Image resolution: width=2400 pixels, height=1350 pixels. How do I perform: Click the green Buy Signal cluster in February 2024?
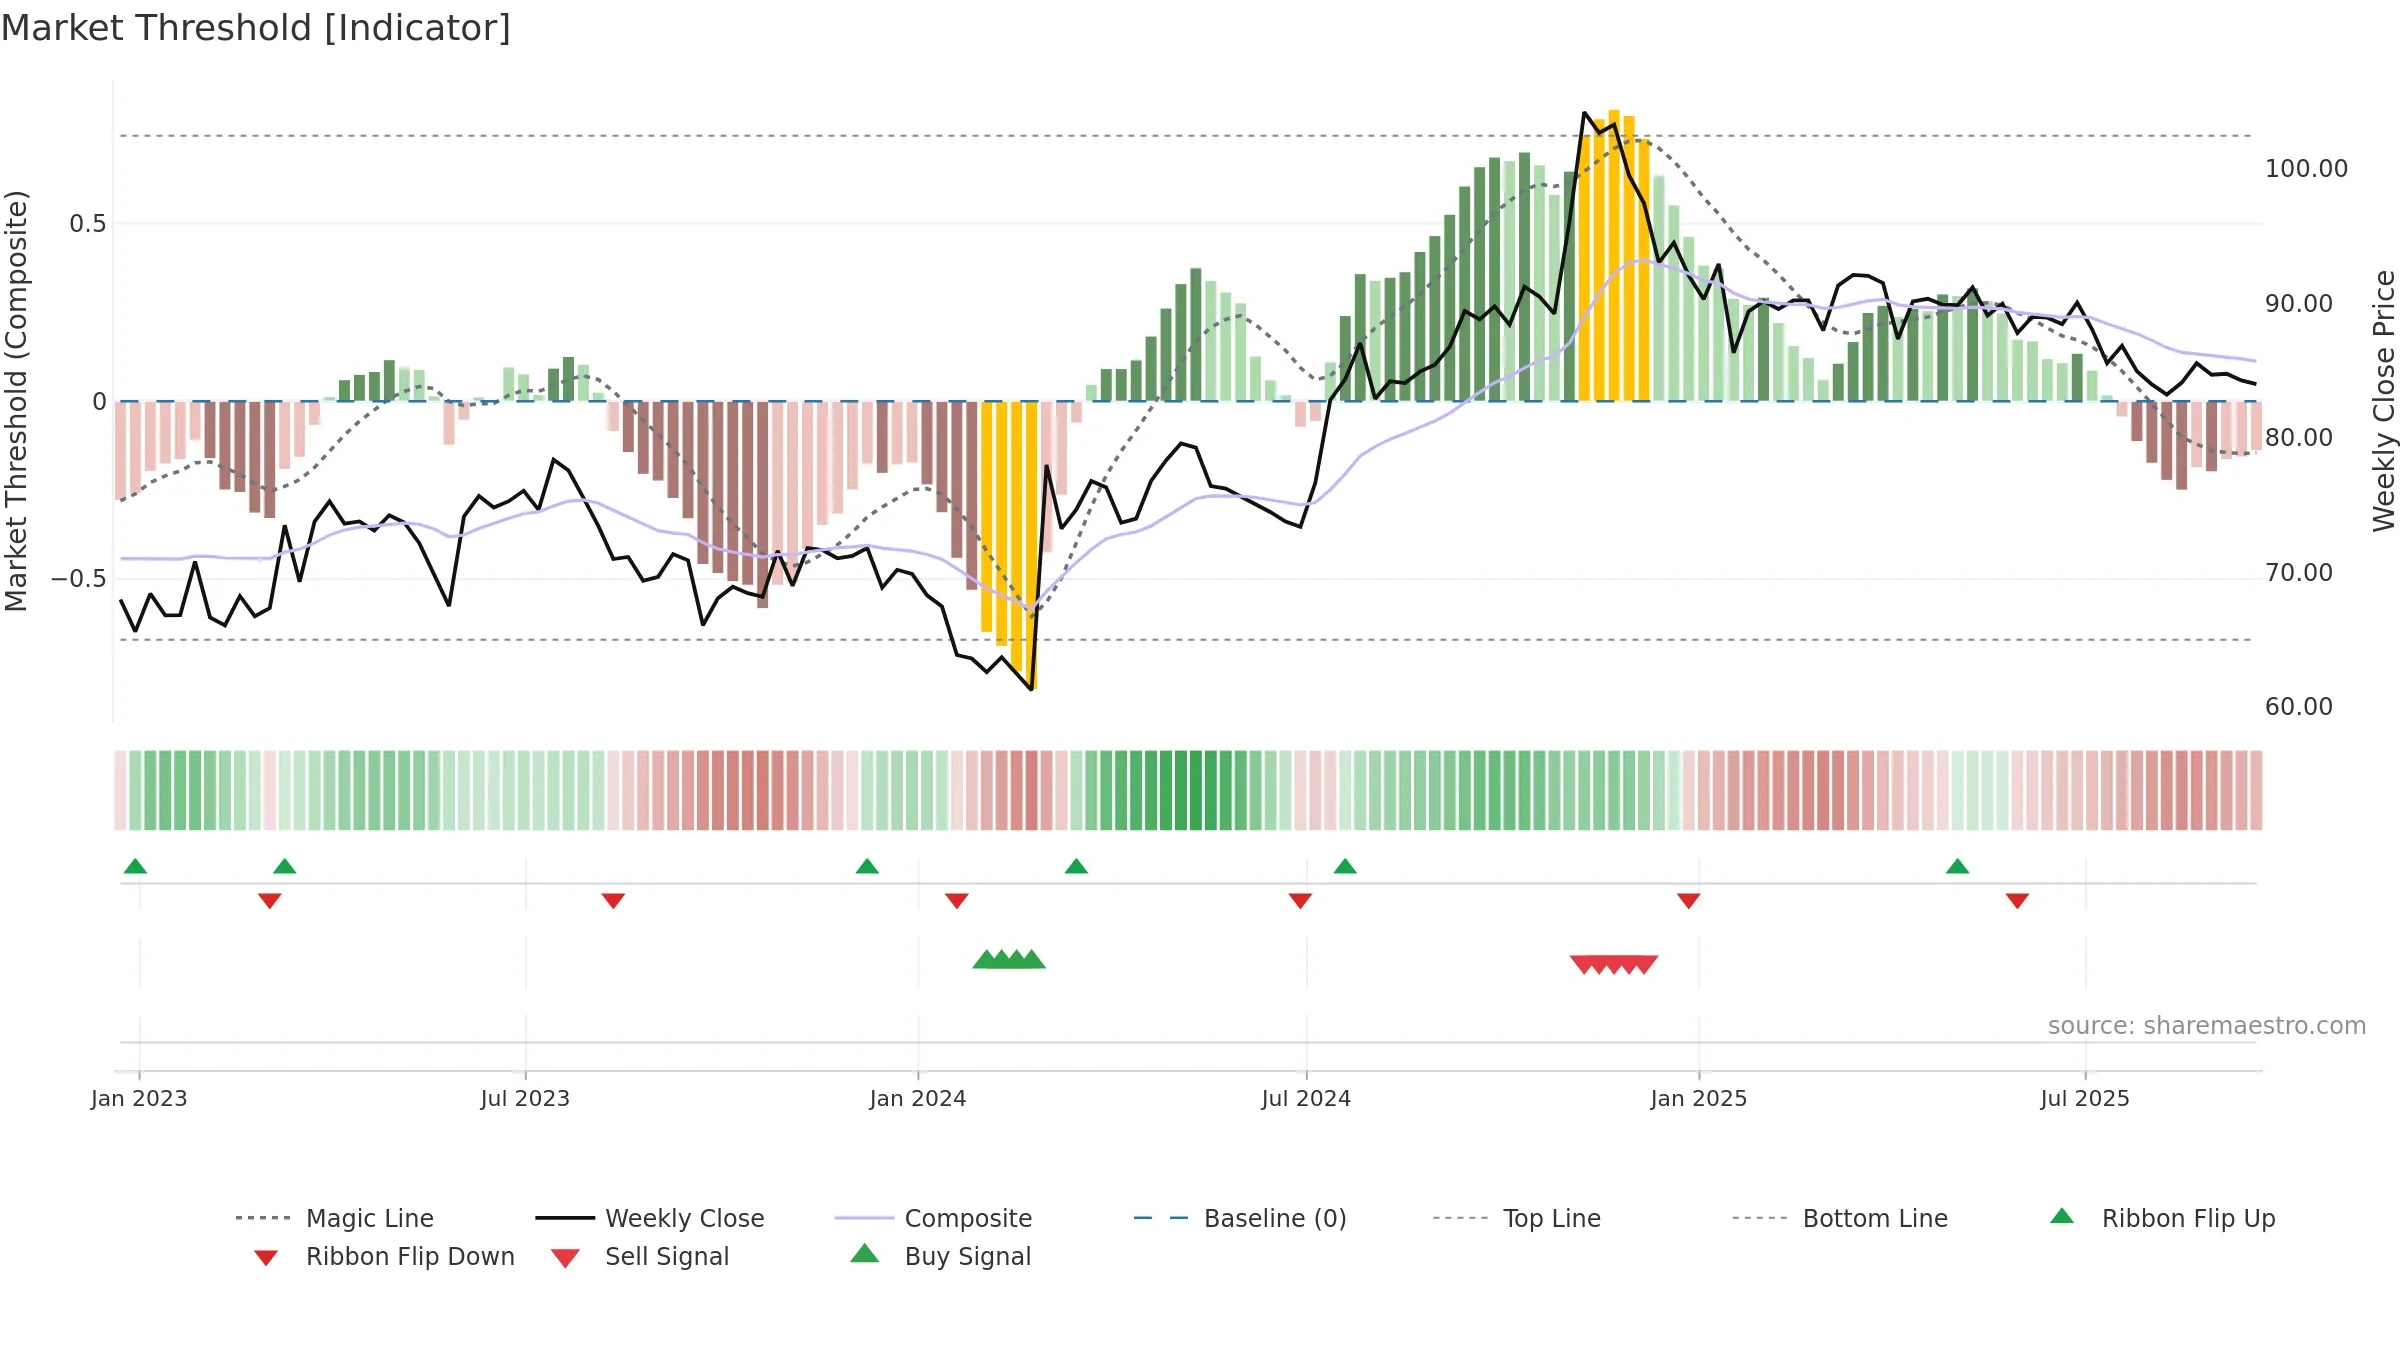tap(1009, 960)
